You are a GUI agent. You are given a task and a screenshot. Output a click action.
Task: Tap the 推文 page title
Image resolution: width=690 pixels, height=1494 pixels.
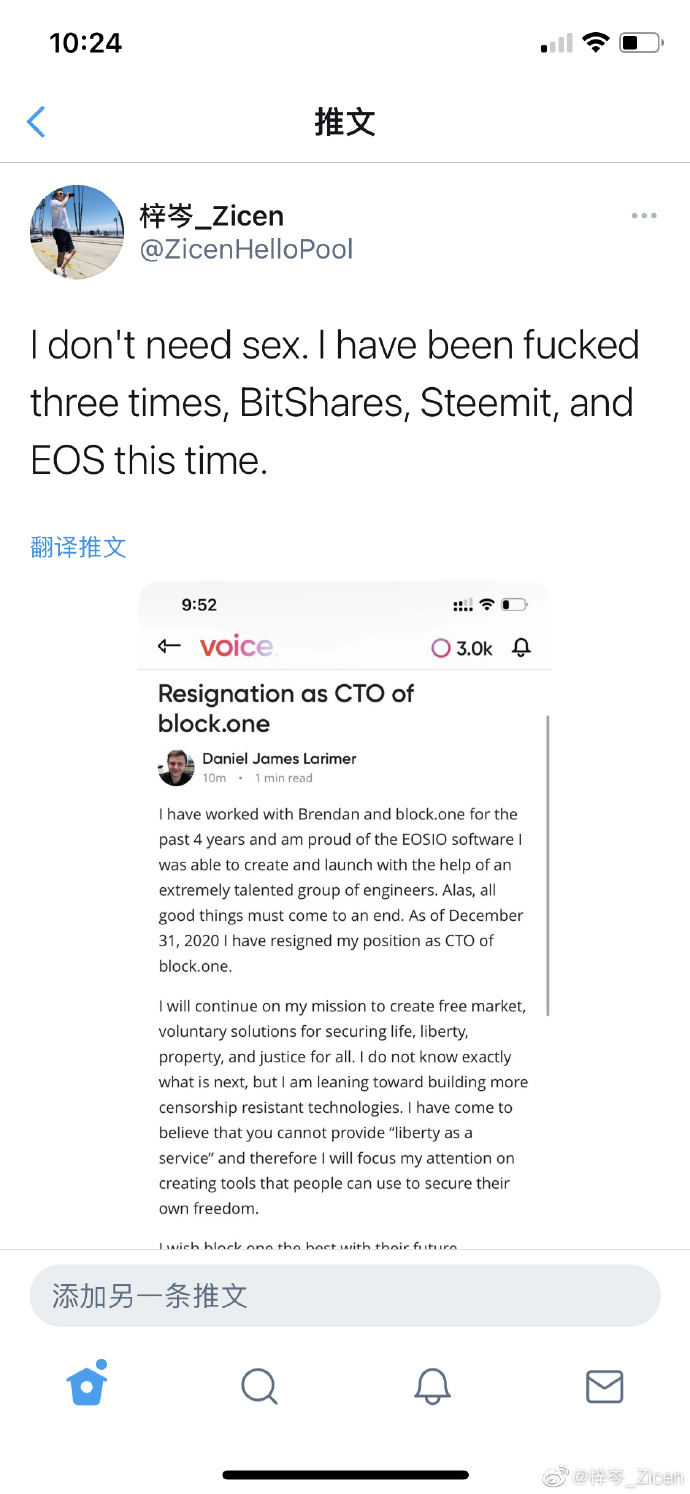point(345,122)
